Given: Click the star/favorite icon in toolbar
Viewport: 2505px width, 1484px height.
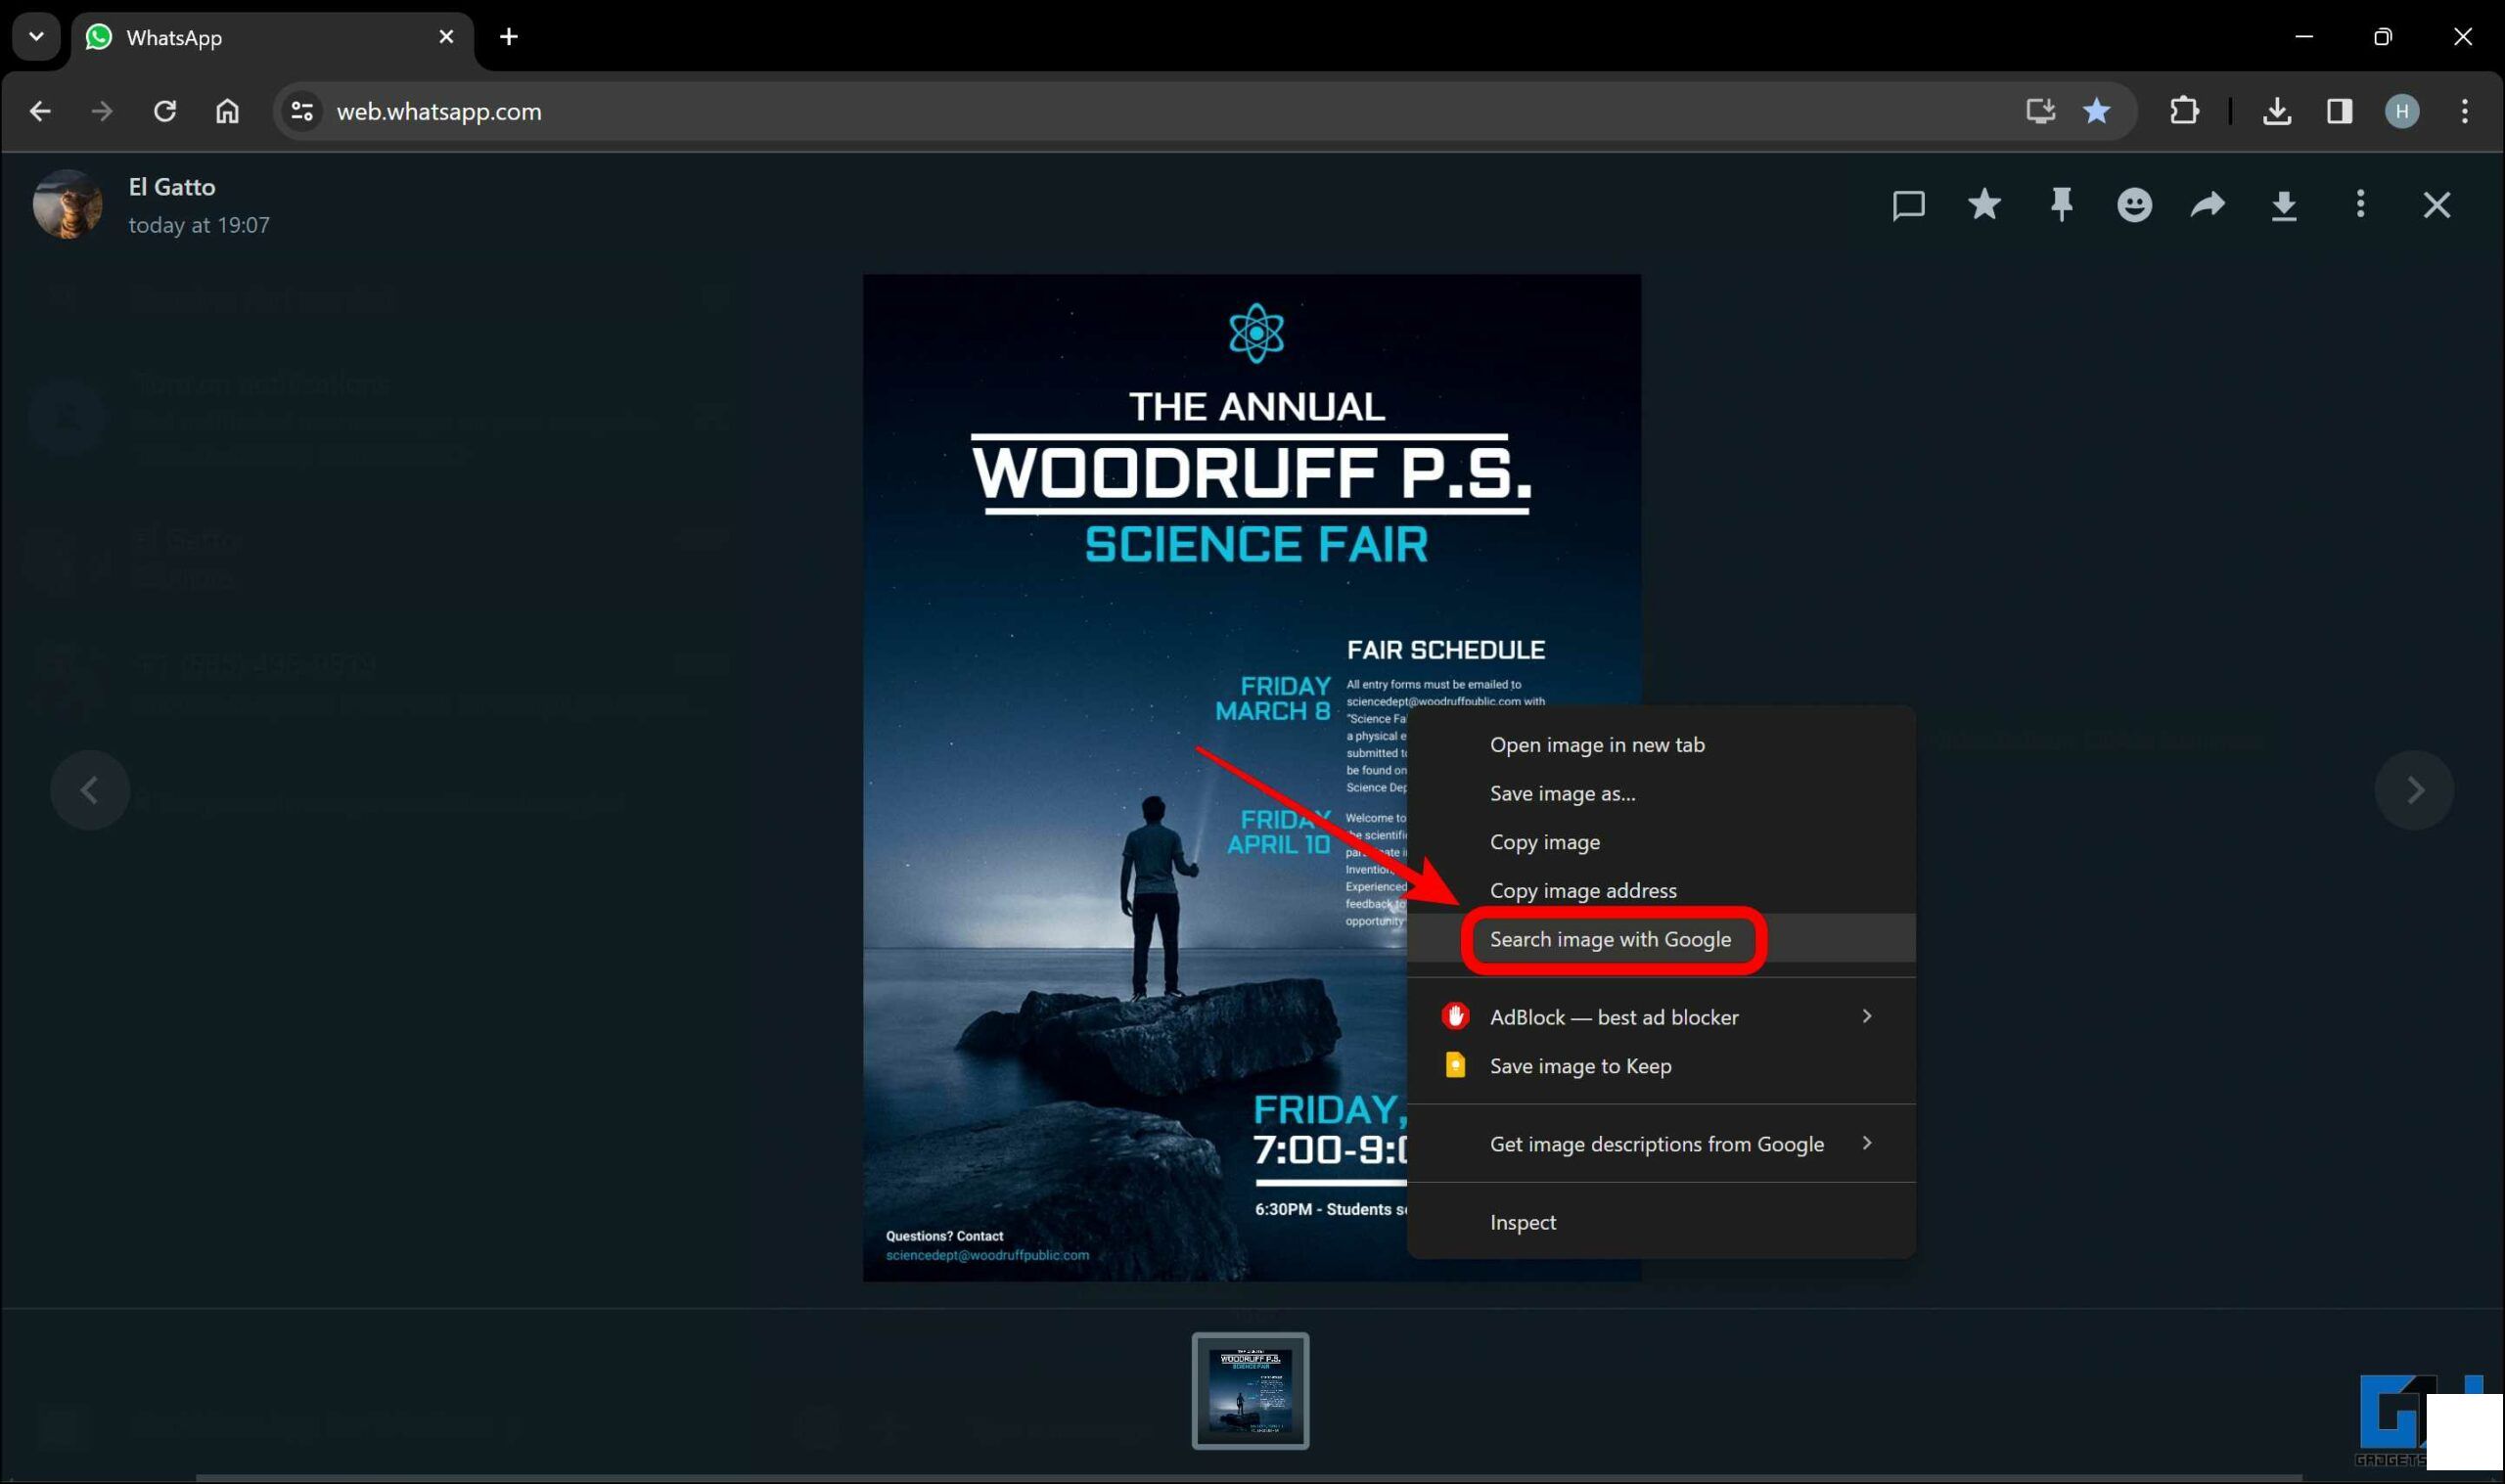Looking at the screenshot, I should tap(1983, 204).
